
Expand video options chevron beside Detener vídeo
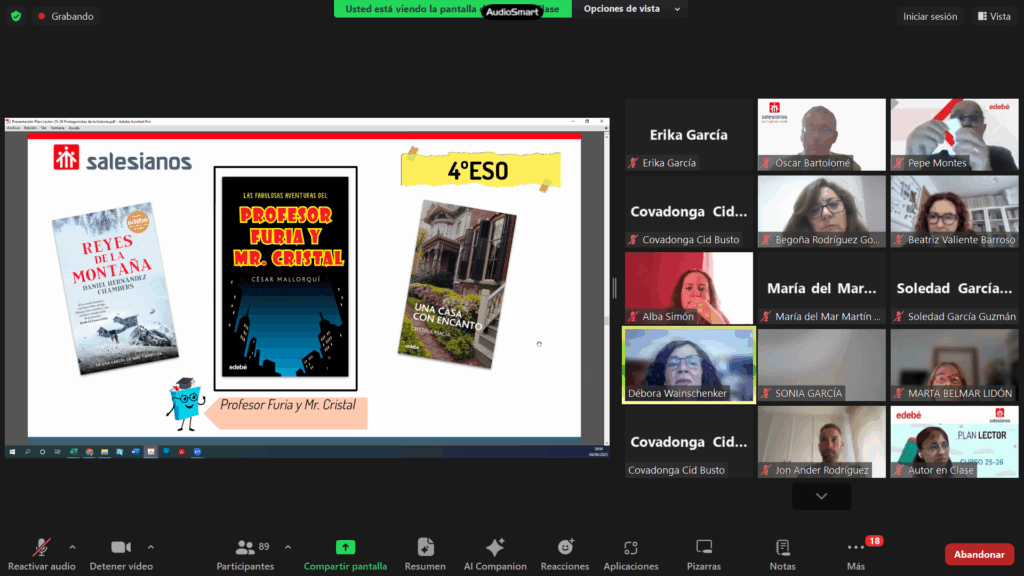click(151, 547)
